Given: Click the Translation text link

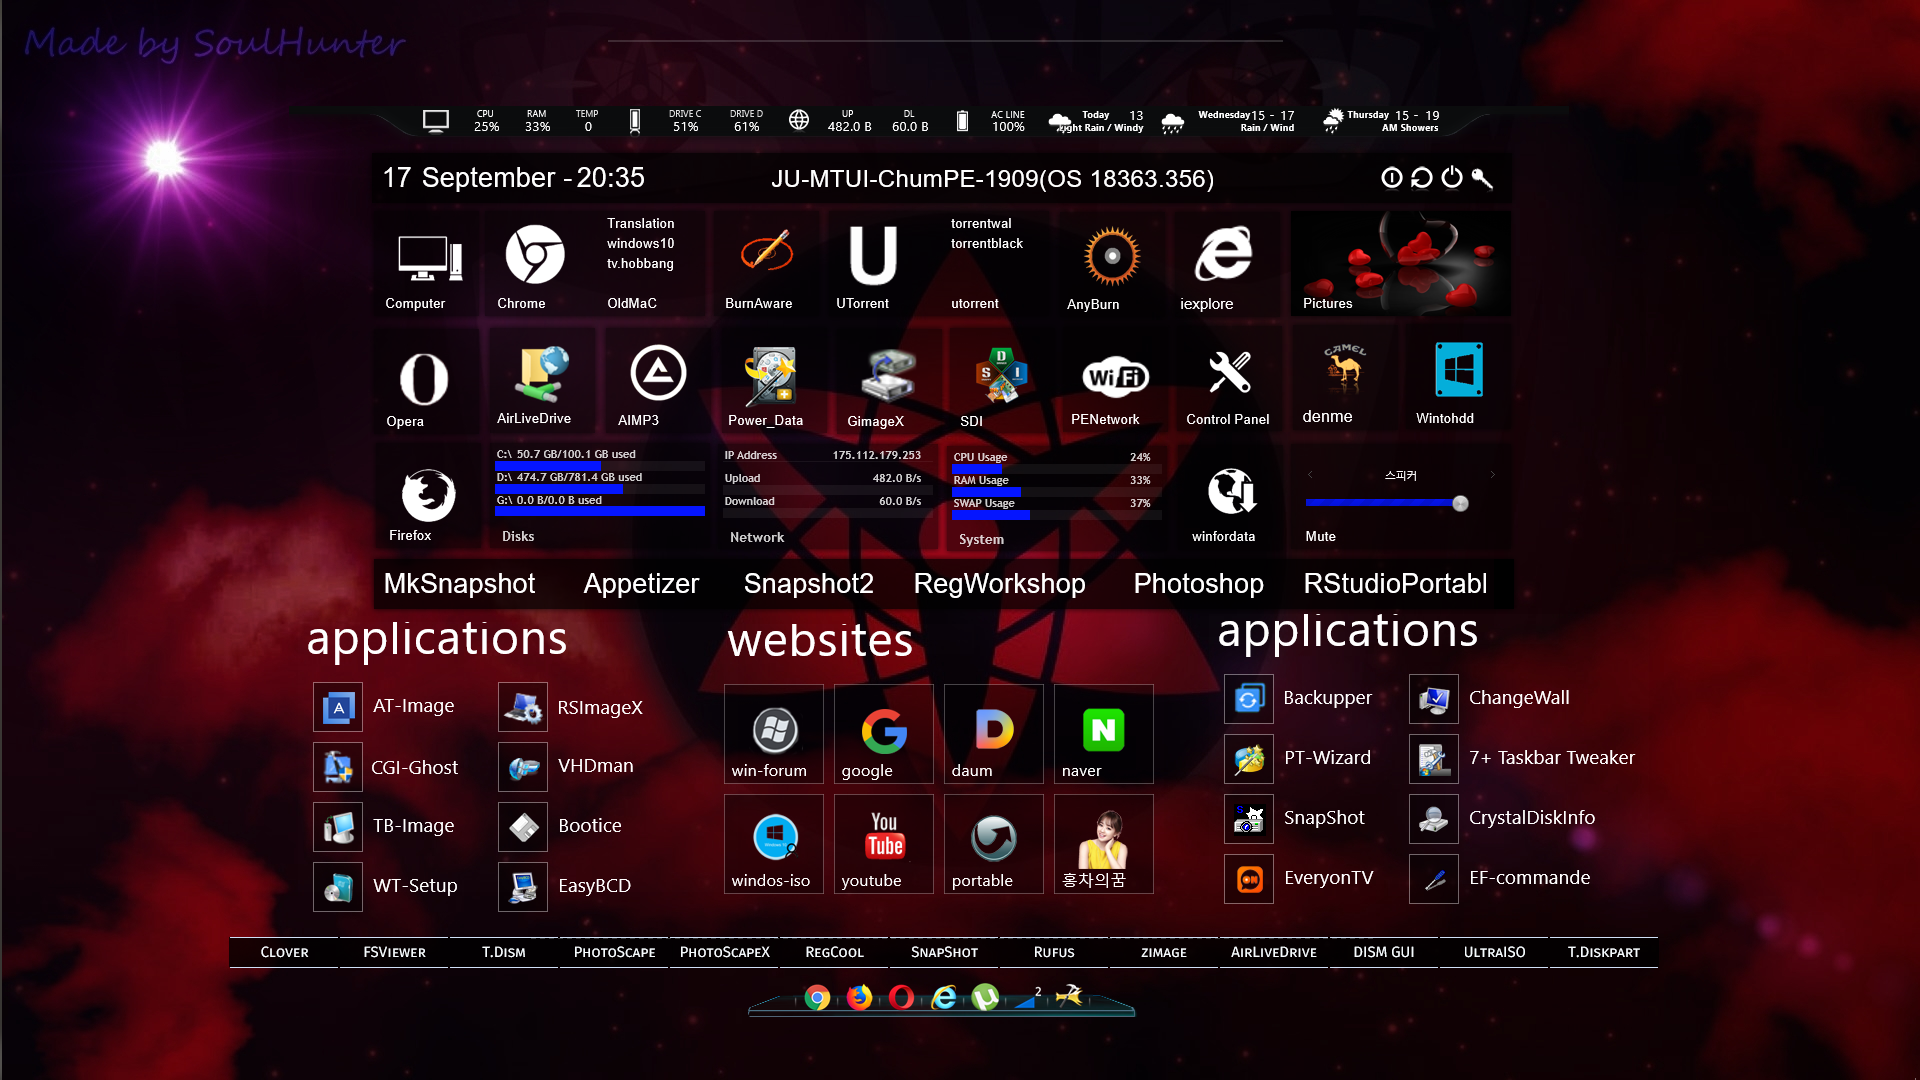Looking at the screenshot, I should point(640,223).
